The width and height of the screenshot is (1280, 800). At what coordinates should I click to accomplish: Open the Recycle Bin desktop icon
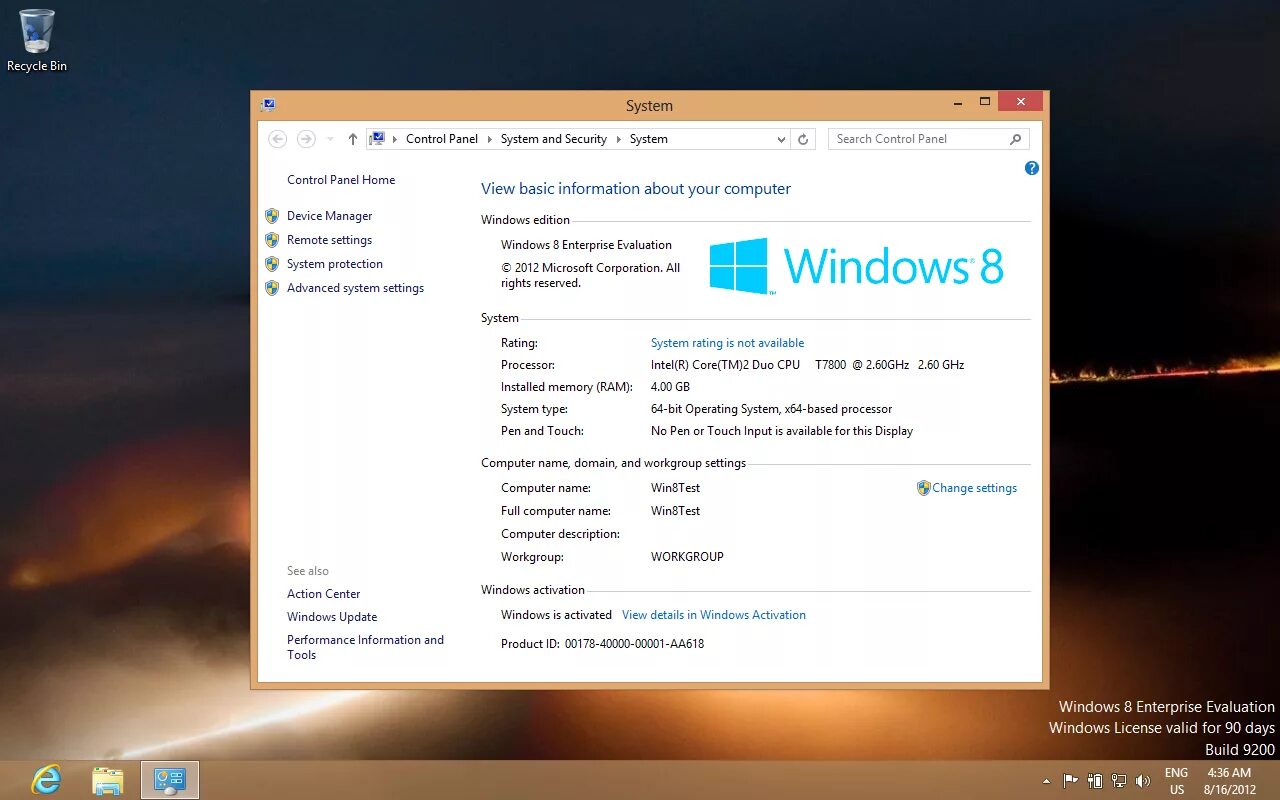[37, 41]
